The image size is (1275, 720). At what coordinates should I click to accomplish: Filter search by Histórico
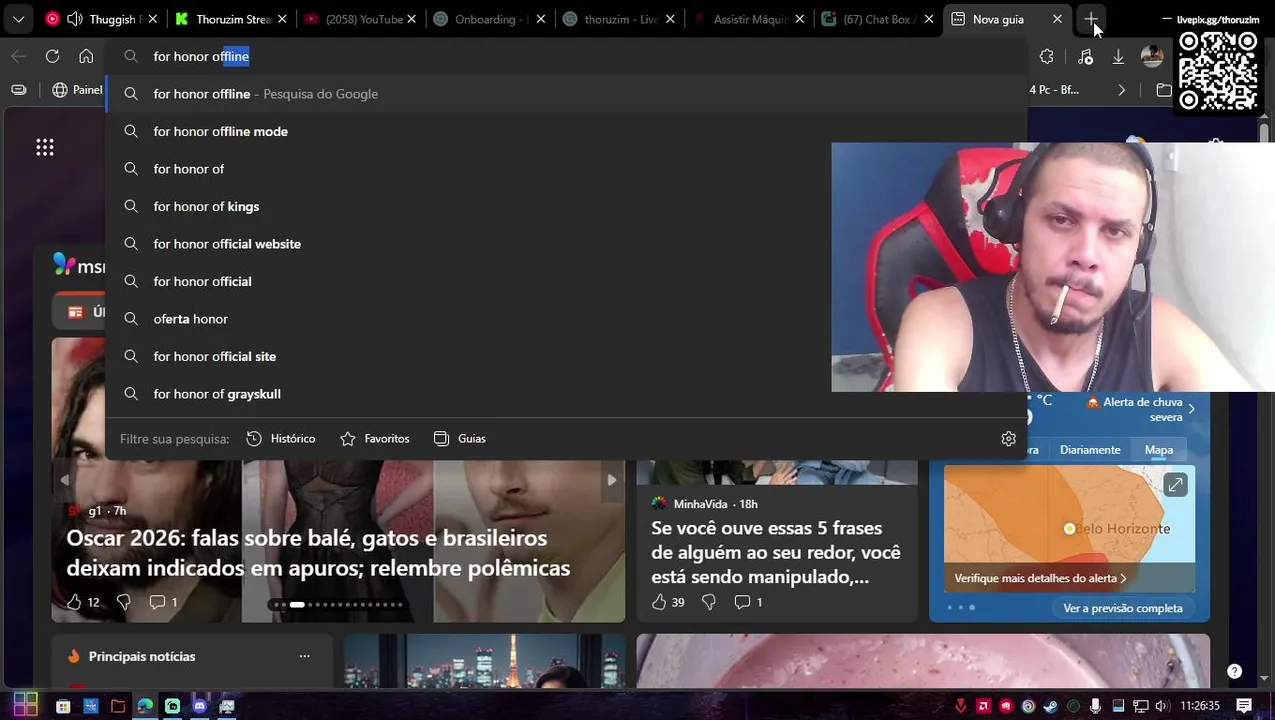tap(281, 439)
